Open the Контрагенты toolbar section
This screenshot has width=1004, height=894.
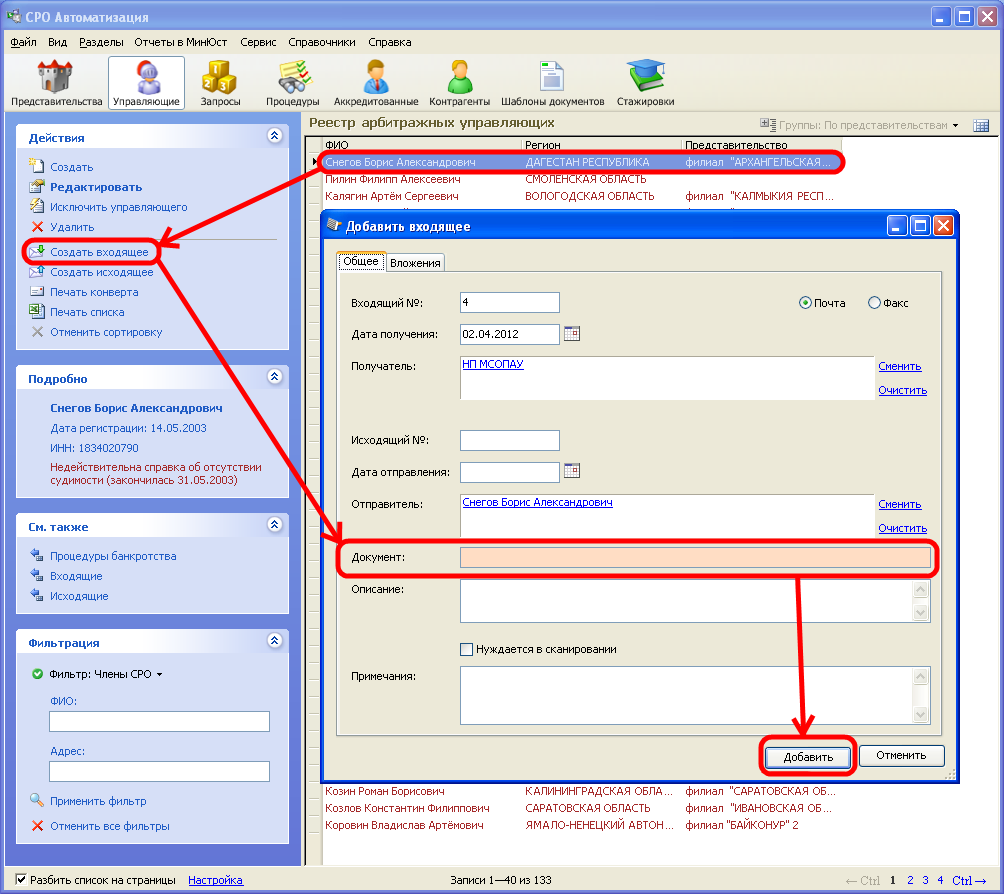[459, 83]
